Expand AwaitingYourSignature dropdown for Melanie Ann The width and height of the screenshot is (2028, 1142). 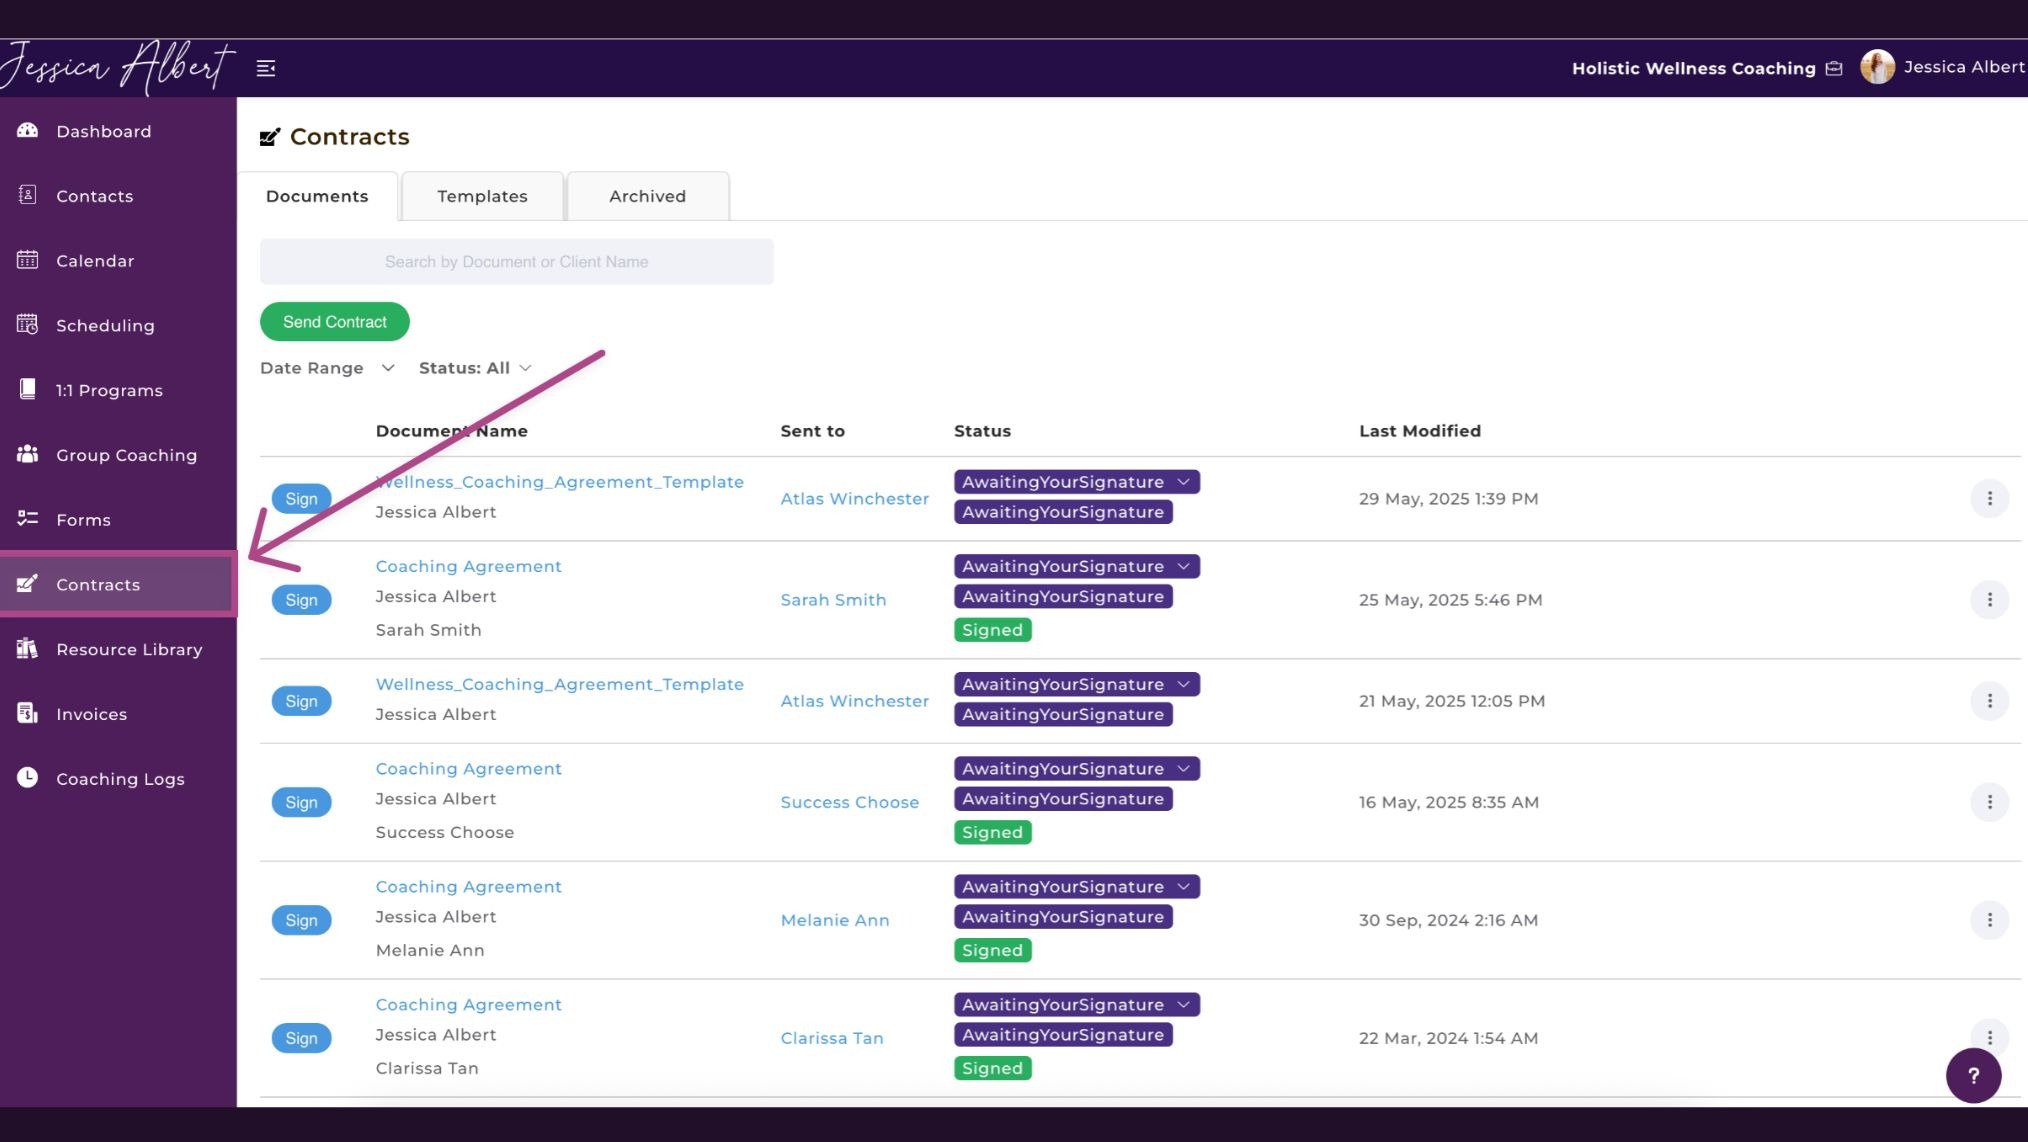(x=1183, y=886)
